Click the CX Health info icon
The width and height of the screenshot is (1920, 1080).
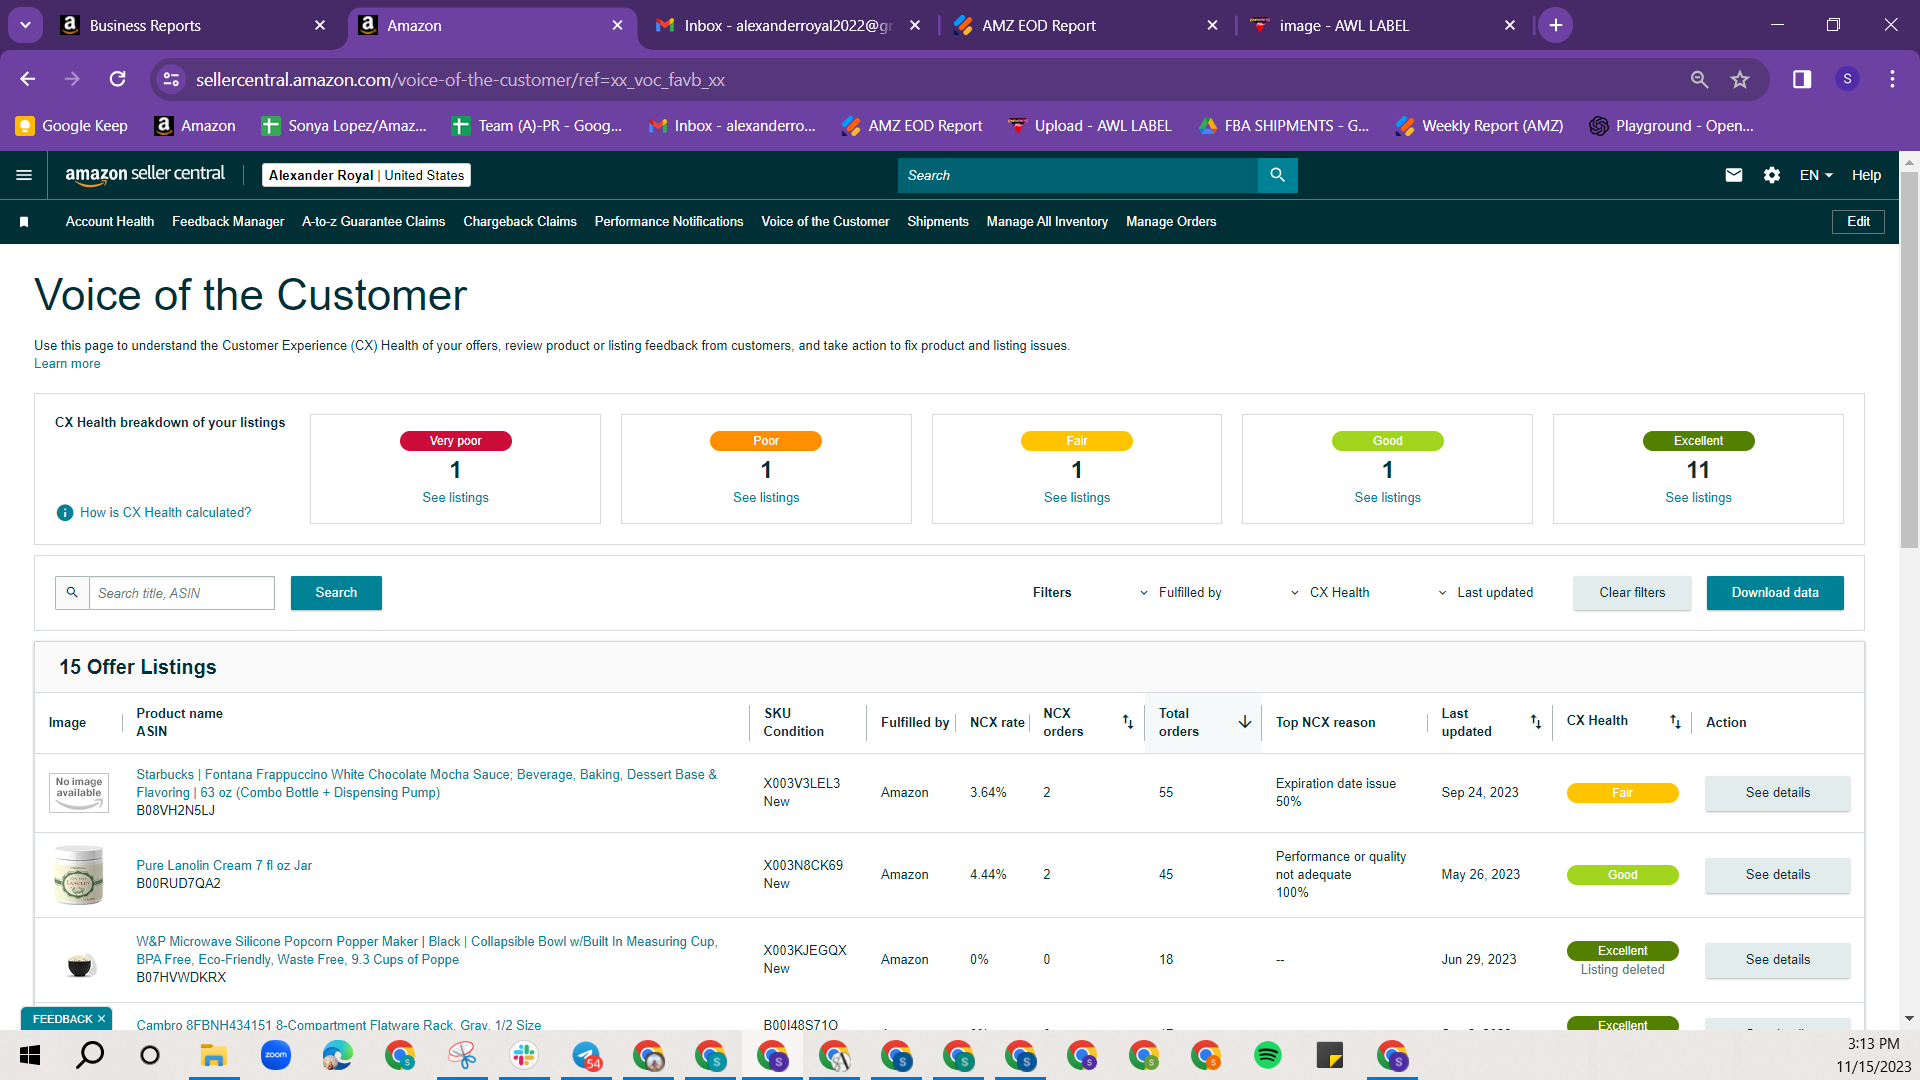coord(65,513)
